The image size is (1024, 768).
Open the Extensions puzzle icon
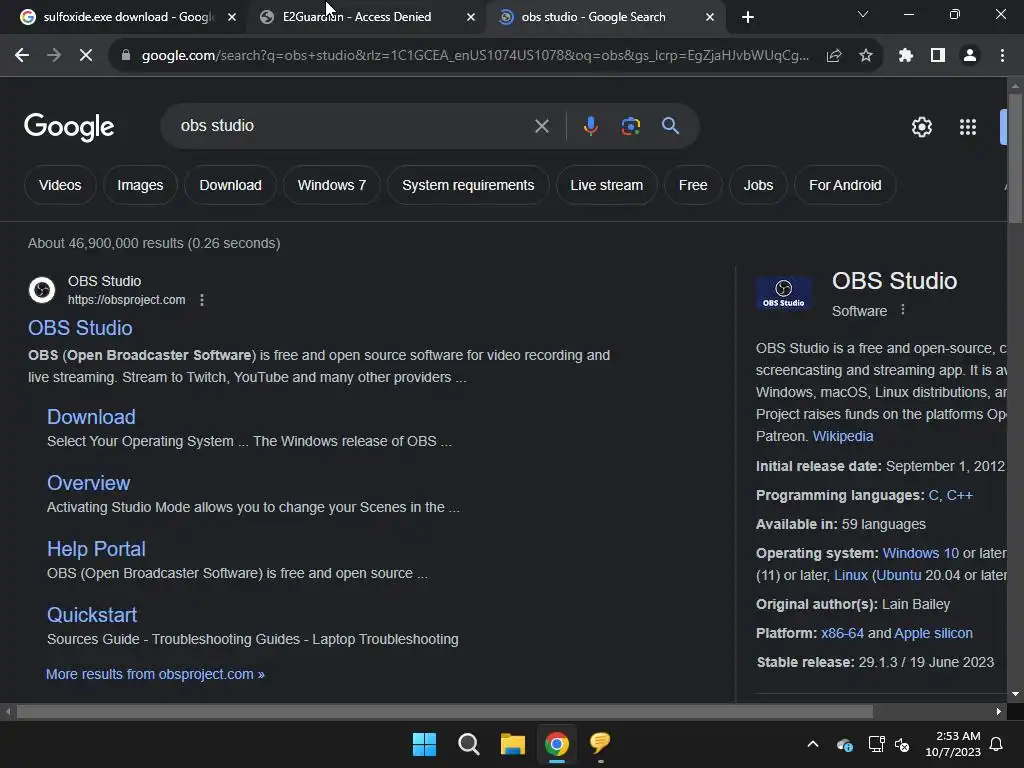905,56
